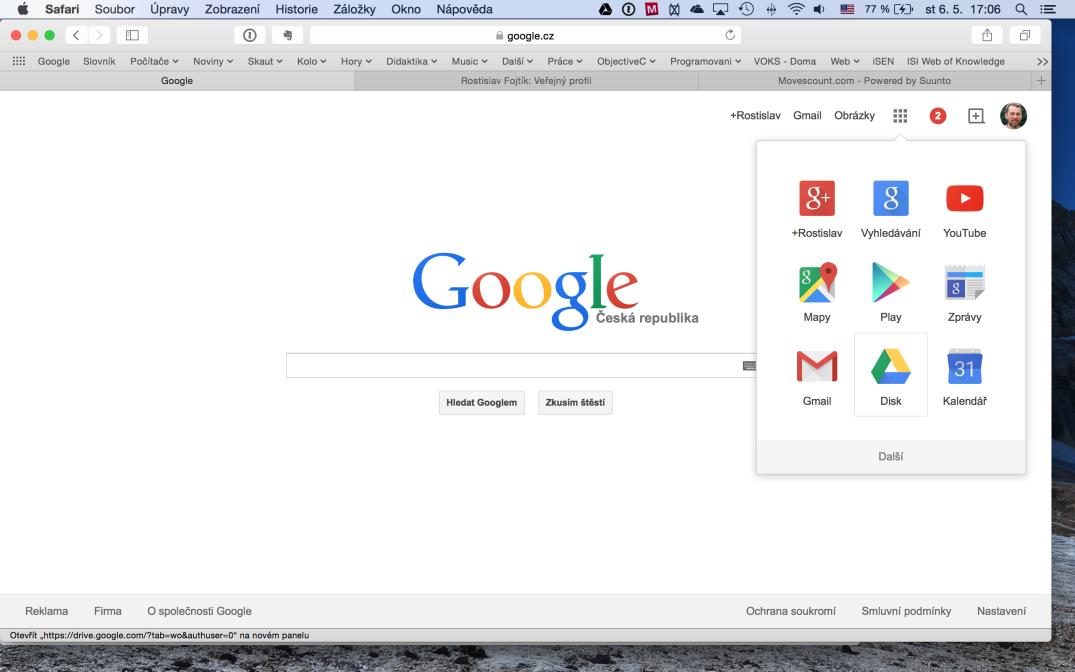The image size is (1075, 672).
Task: Open on-screen keyboard in search box
Action: (x=749, y=366)
